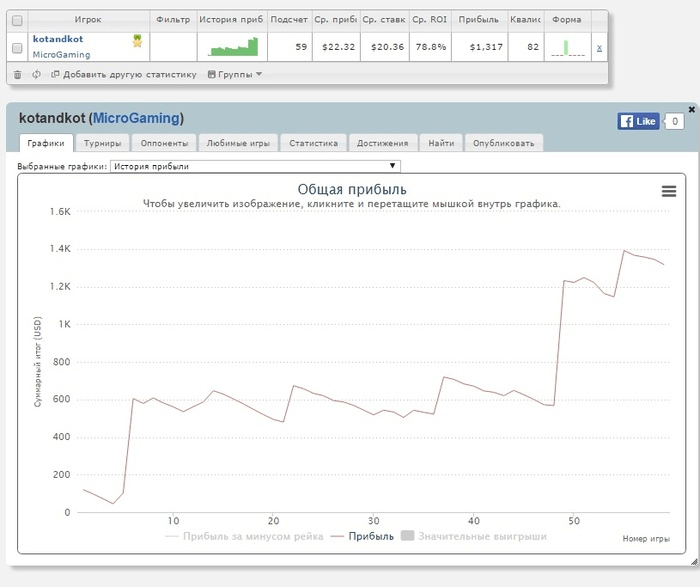Sort by the 'Прибыль' column header
This screenshot has width=700, height=587.
(477, 19)
